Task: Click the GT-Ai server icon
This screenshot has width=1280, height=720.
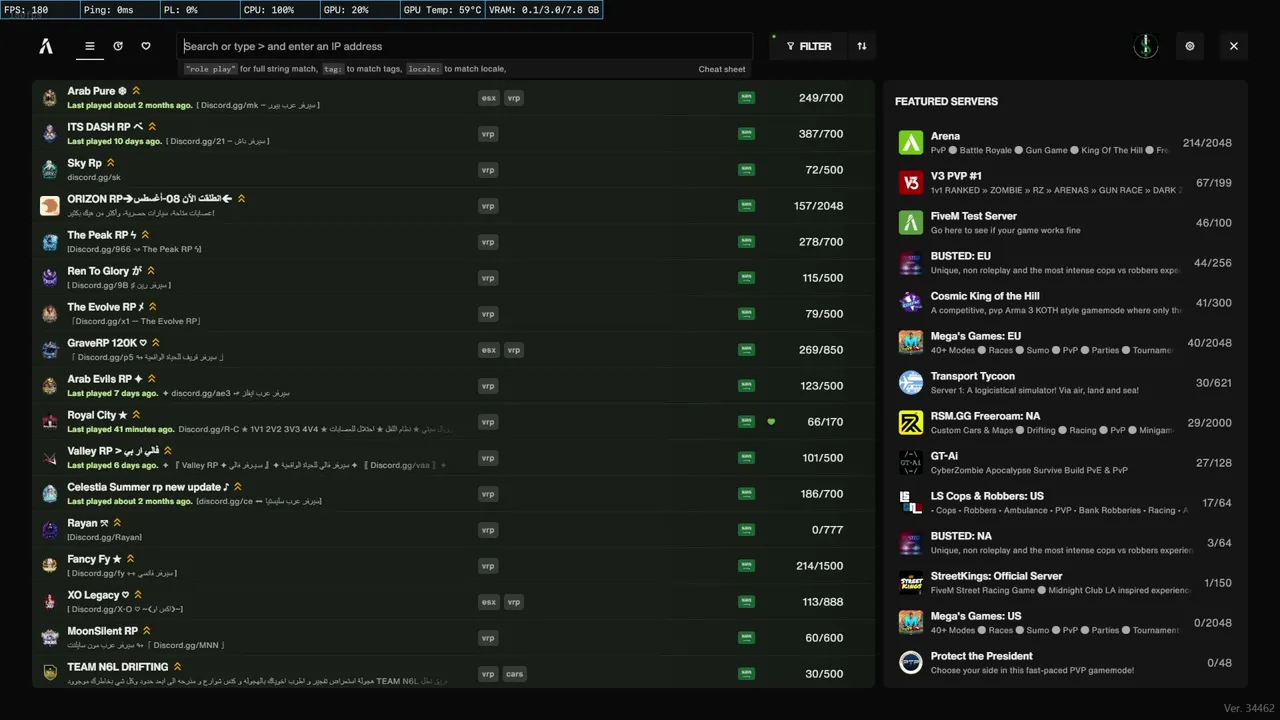Action: [911, 463]
